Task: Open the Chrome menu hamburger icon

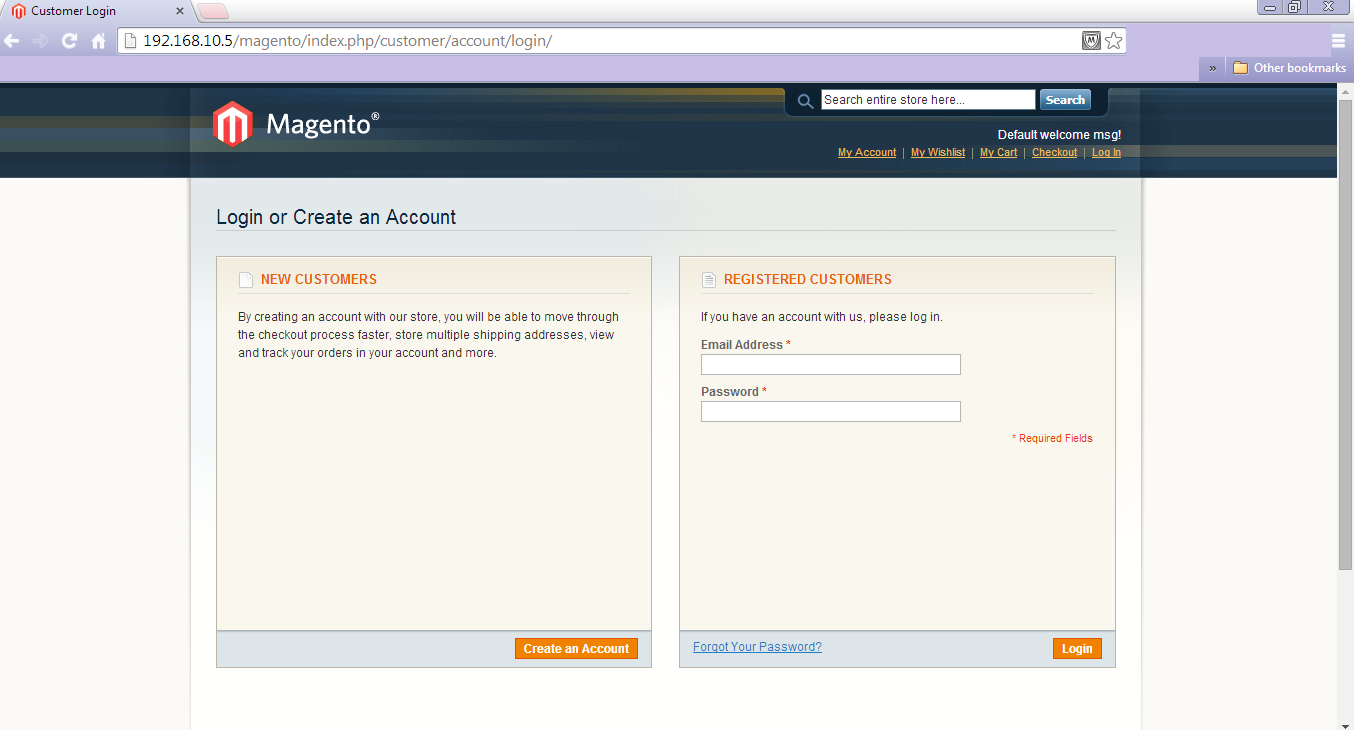Action: tap(1338, 41)
